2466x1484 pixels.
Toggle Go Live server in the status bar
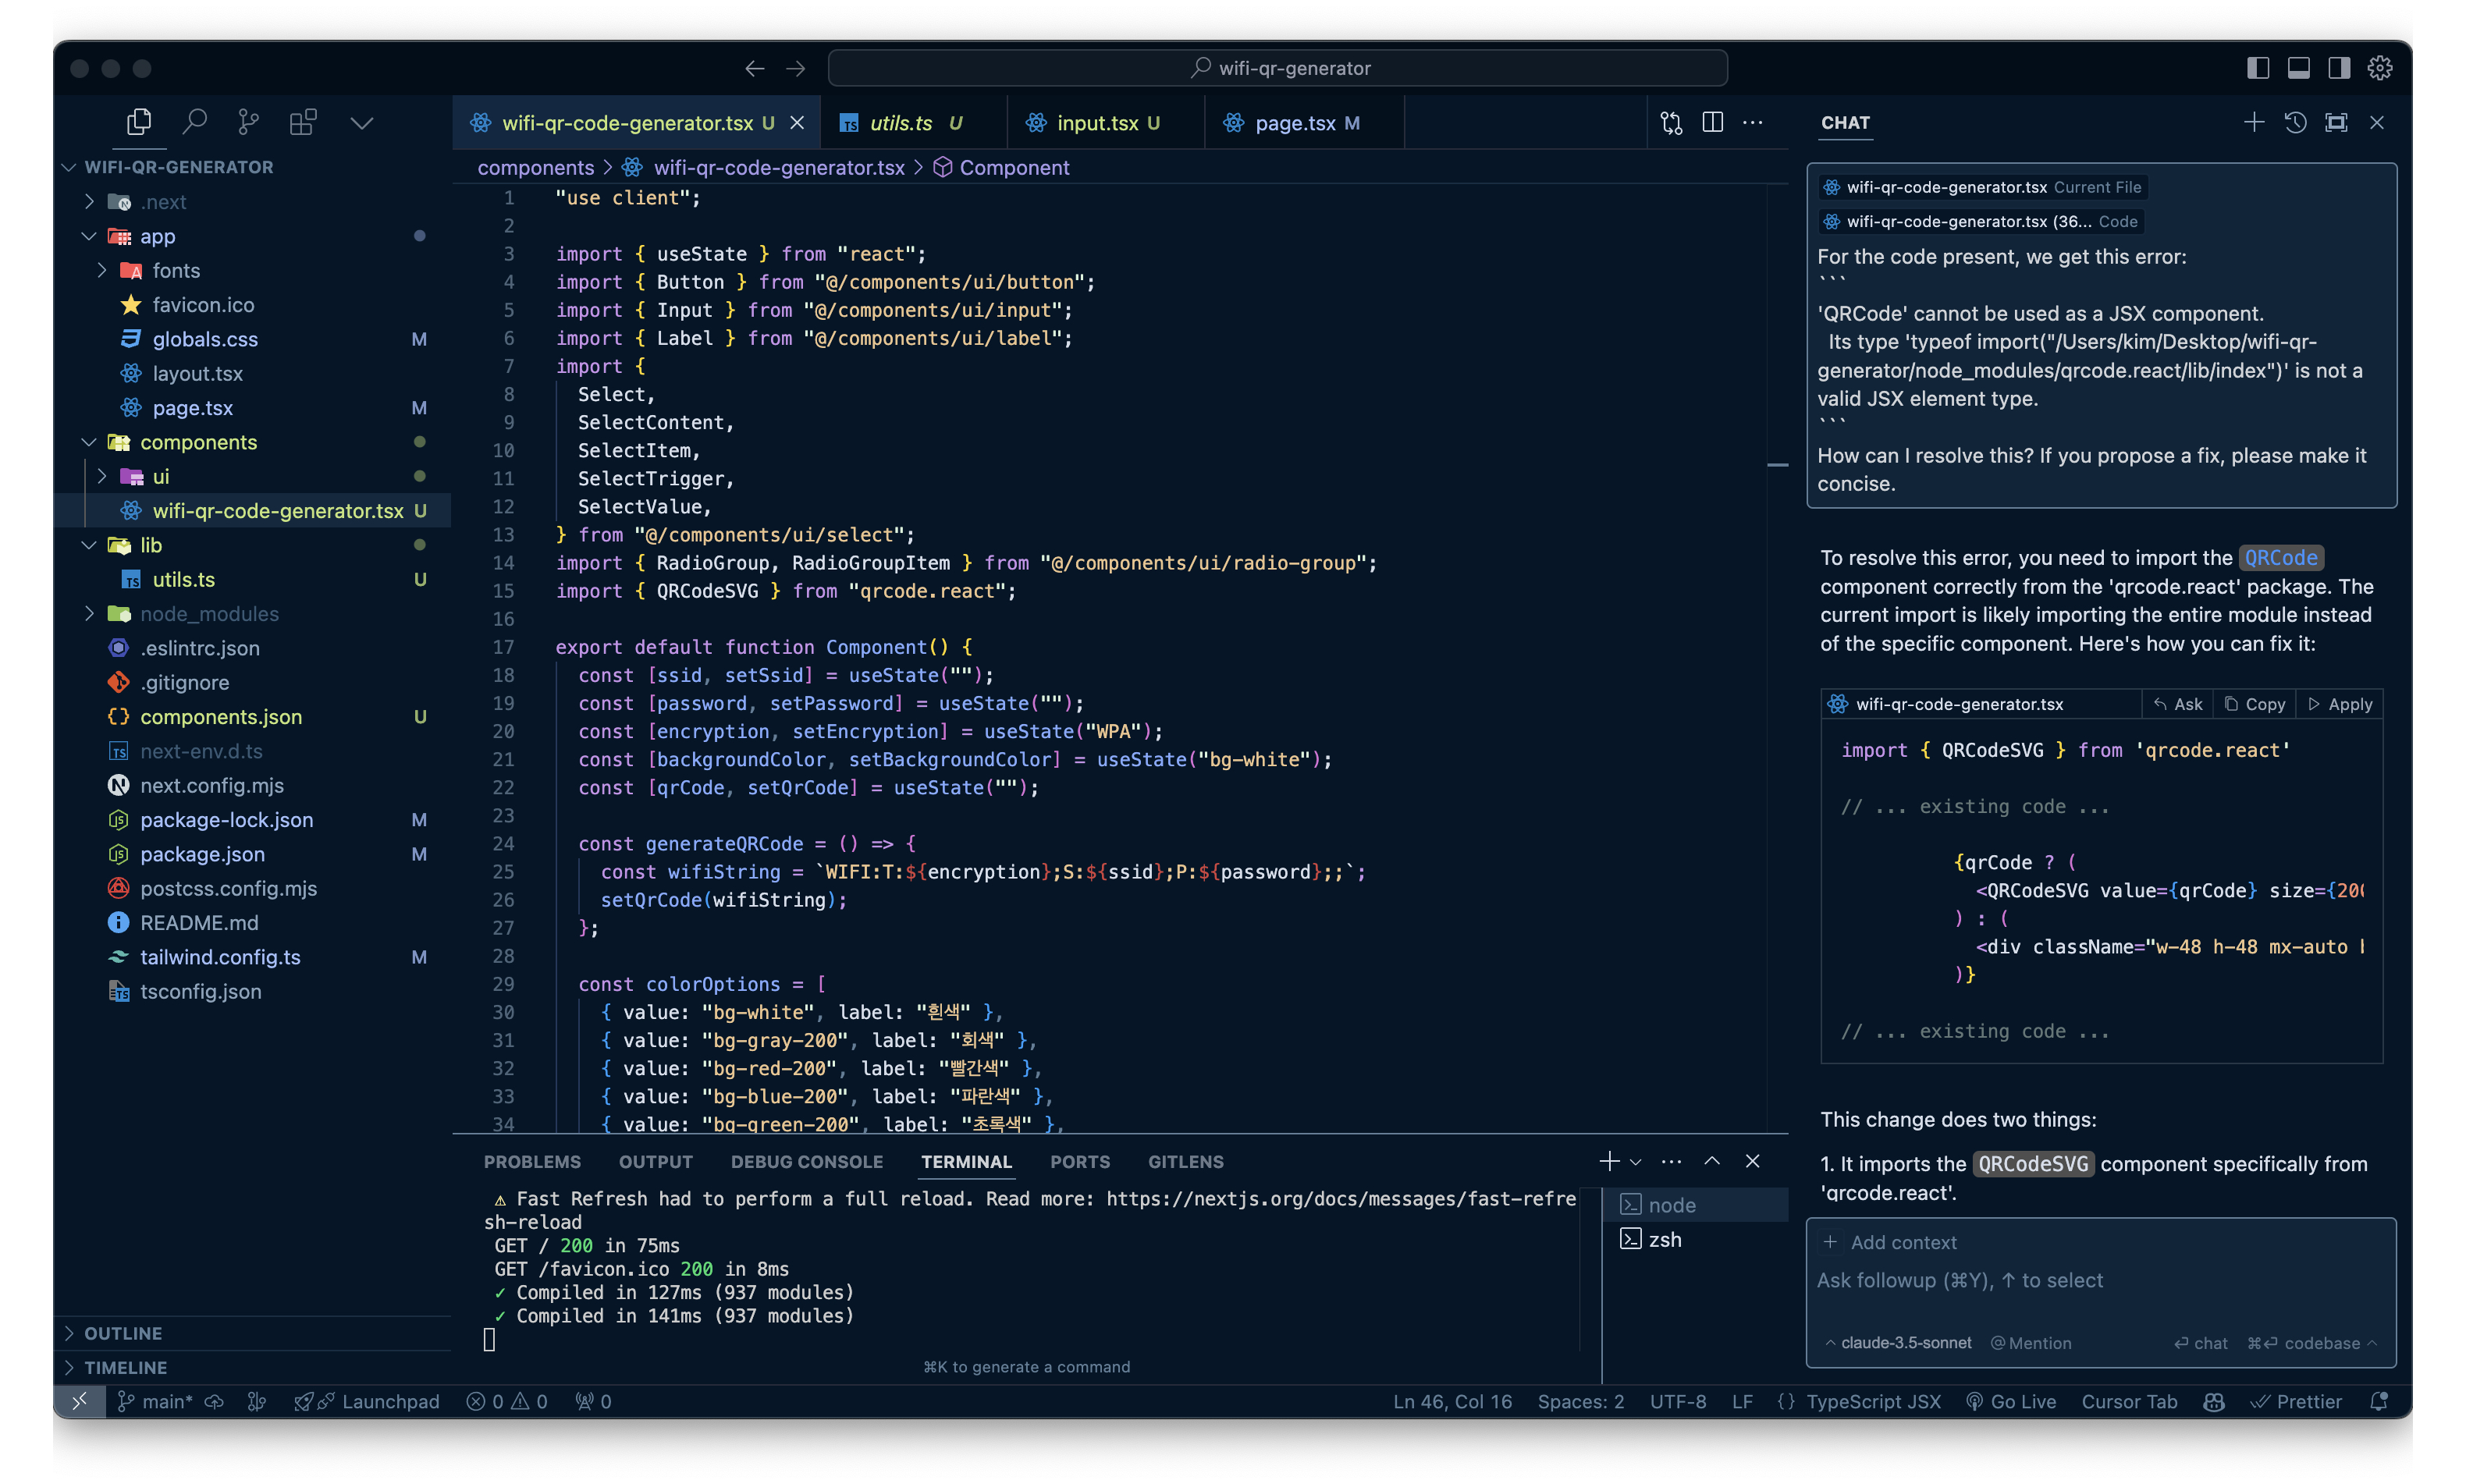(x=2012, y=1401)
